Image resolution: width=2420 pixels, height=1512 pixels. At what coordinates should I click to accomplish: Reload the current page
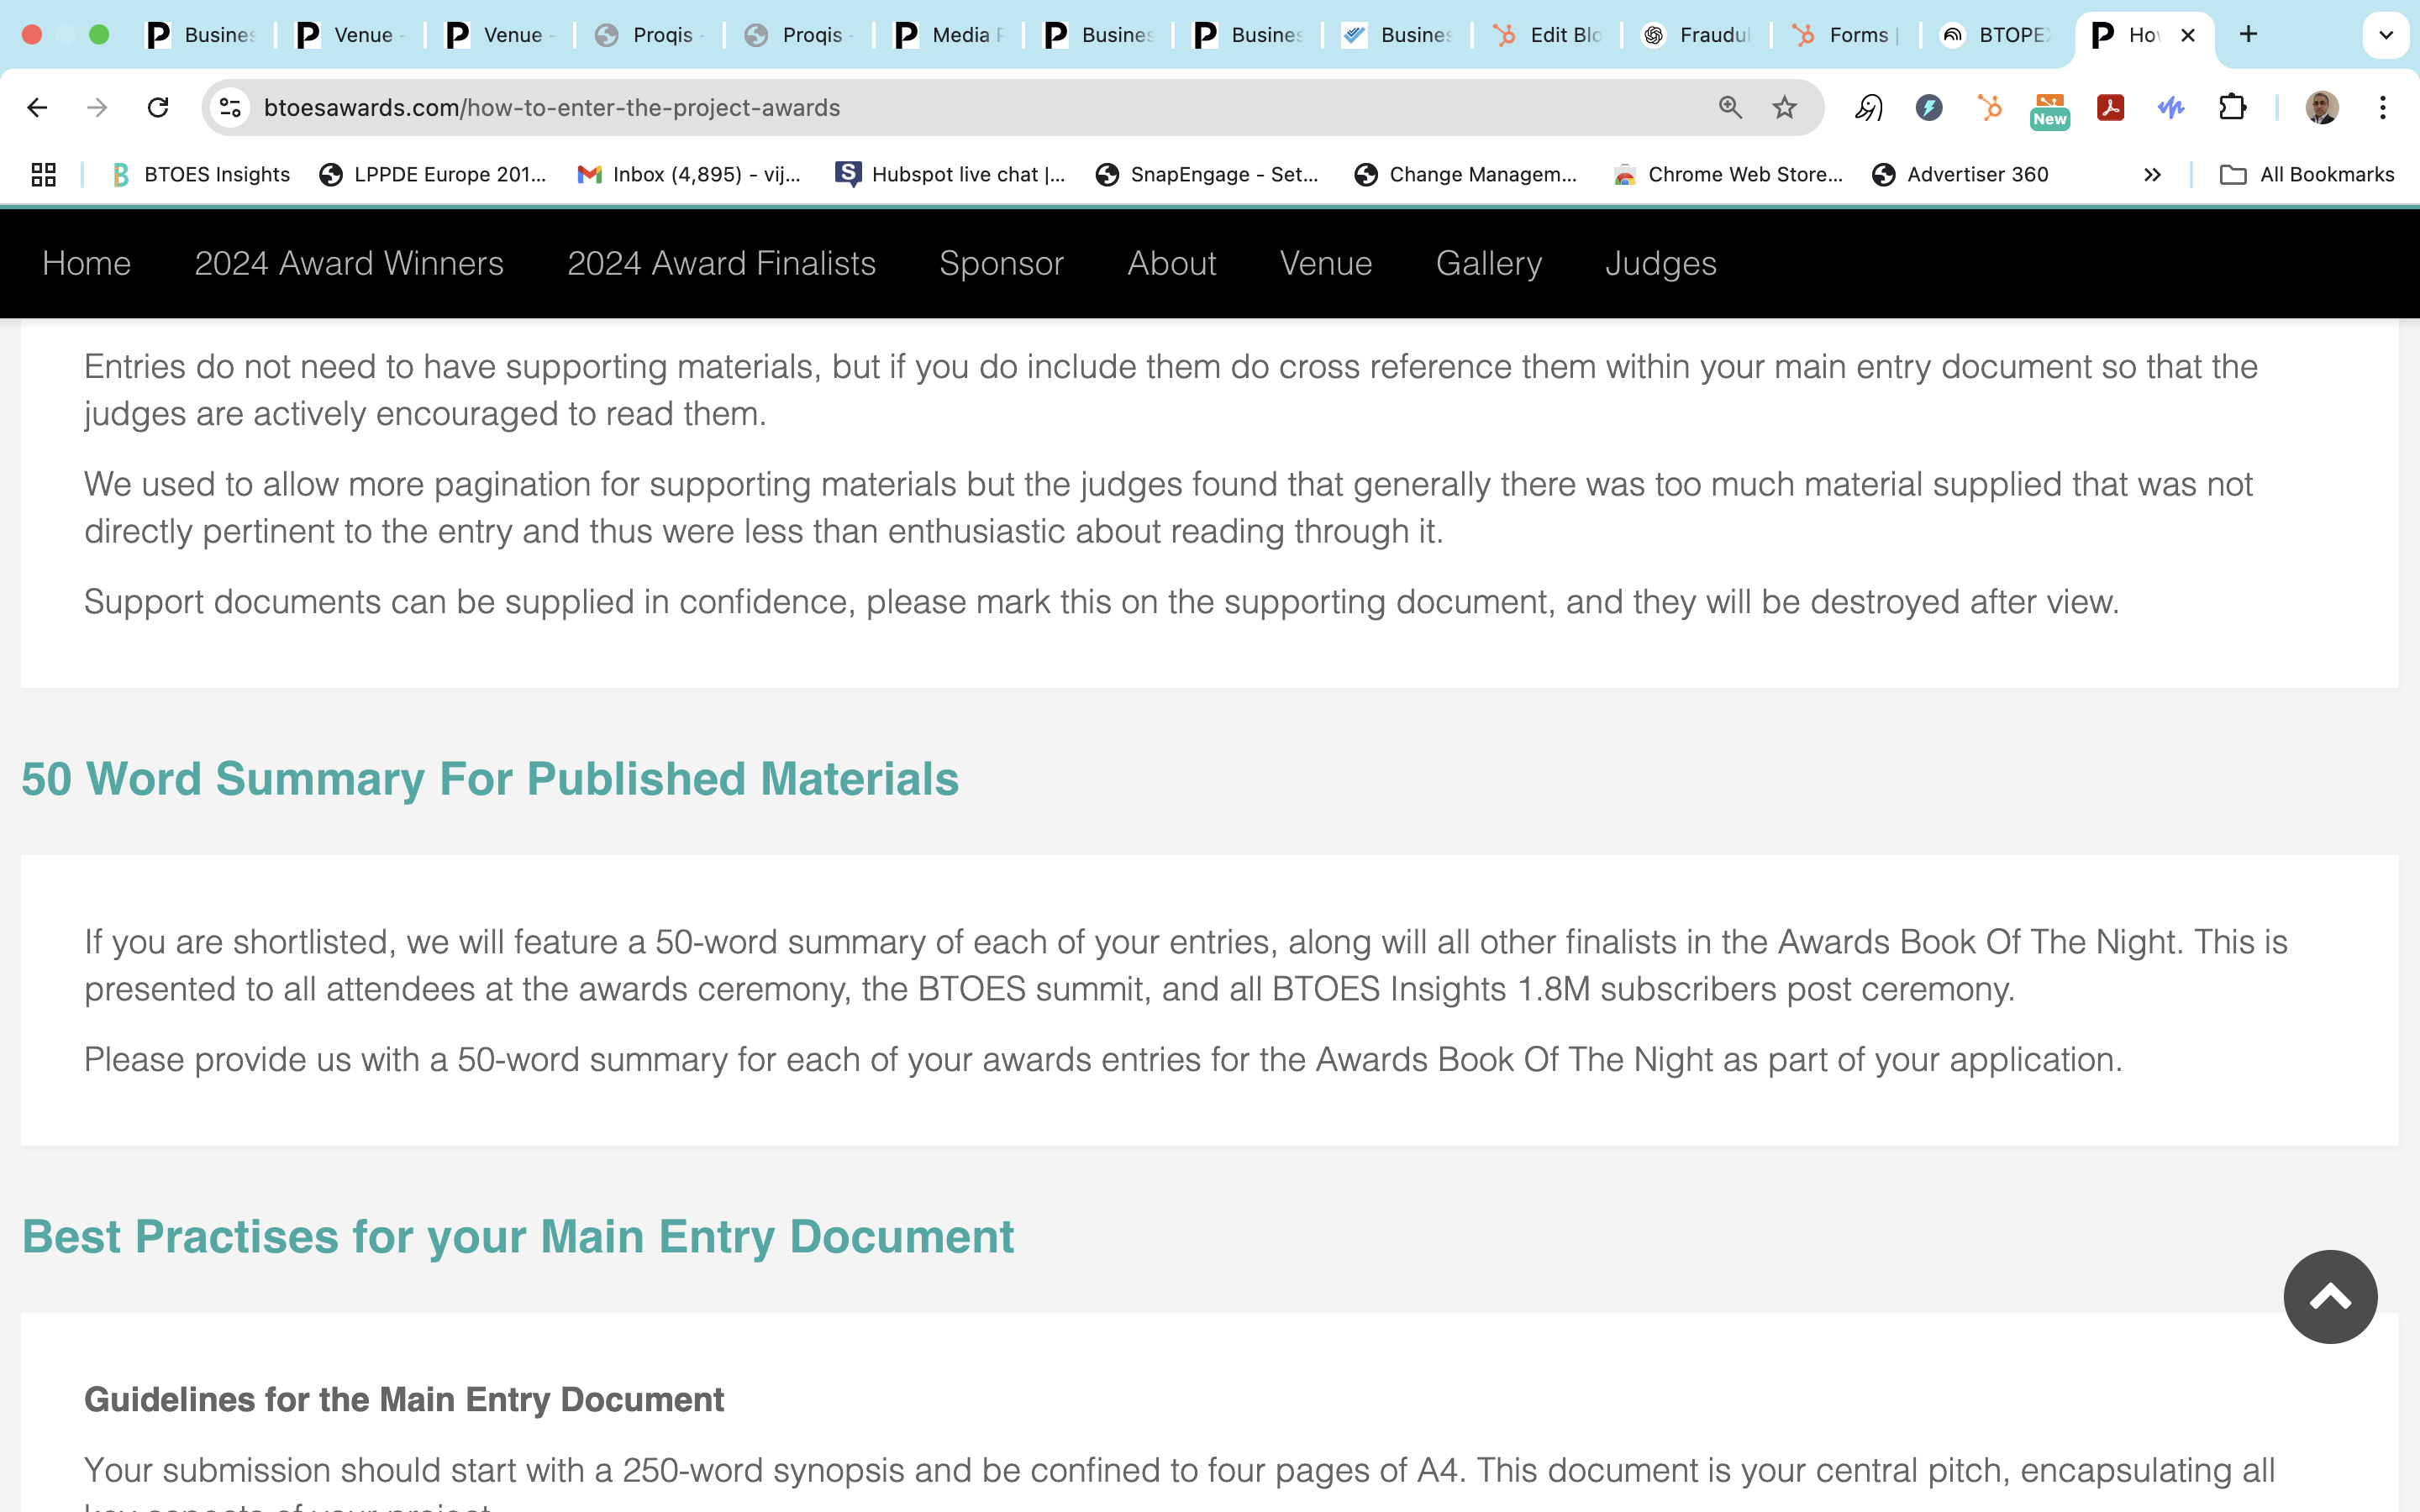158,107
